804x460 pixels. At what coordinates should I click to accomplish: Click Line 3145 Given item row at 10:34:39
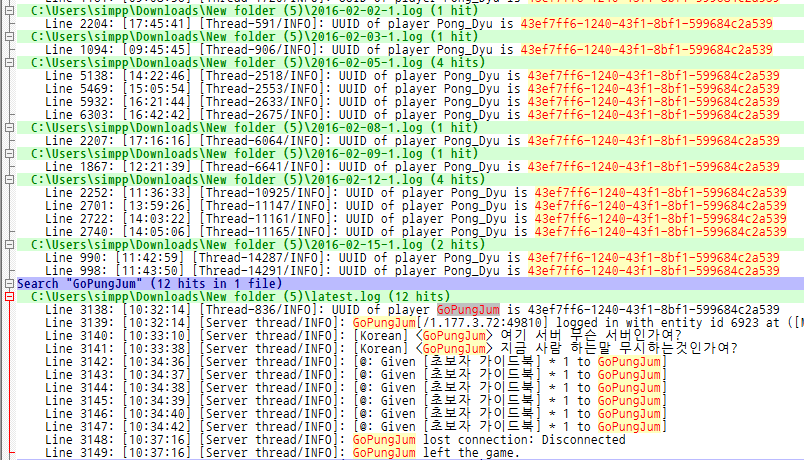(x=356, y=401)
